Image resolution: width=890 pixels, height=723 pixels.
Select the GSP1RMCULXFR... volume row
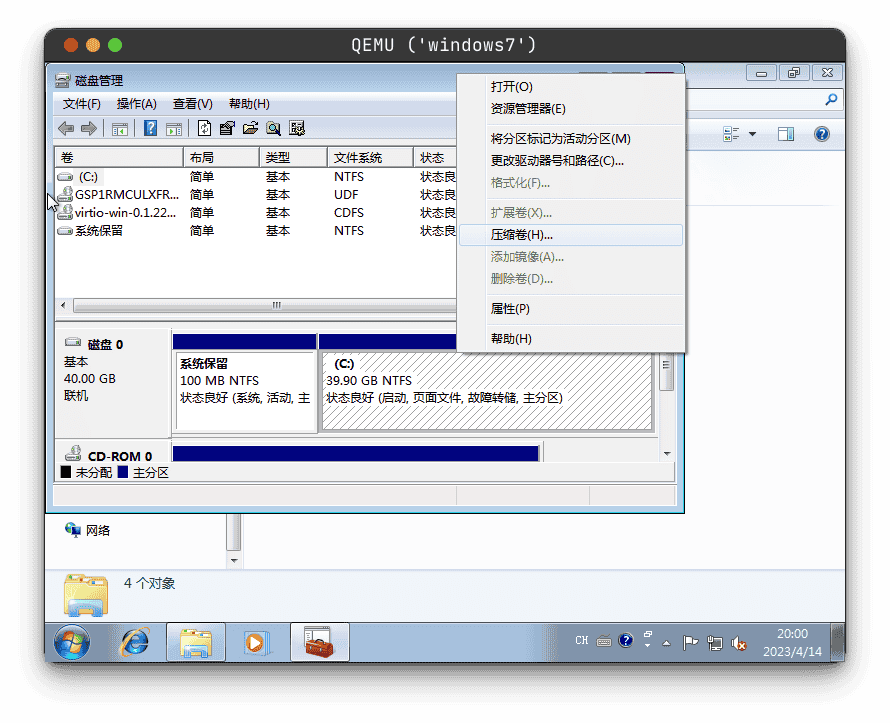click(255, 195)
